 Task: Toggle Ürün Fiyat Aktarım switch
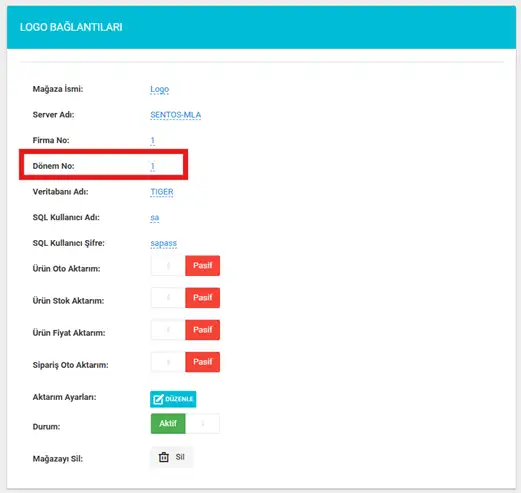pos(185,330)
